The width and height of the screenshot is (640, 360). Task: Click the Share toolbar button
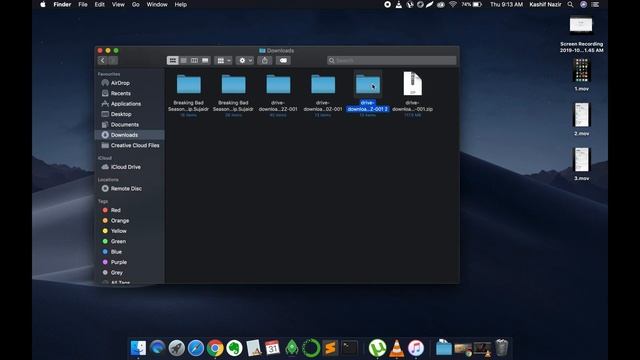(x=265, y=60)
